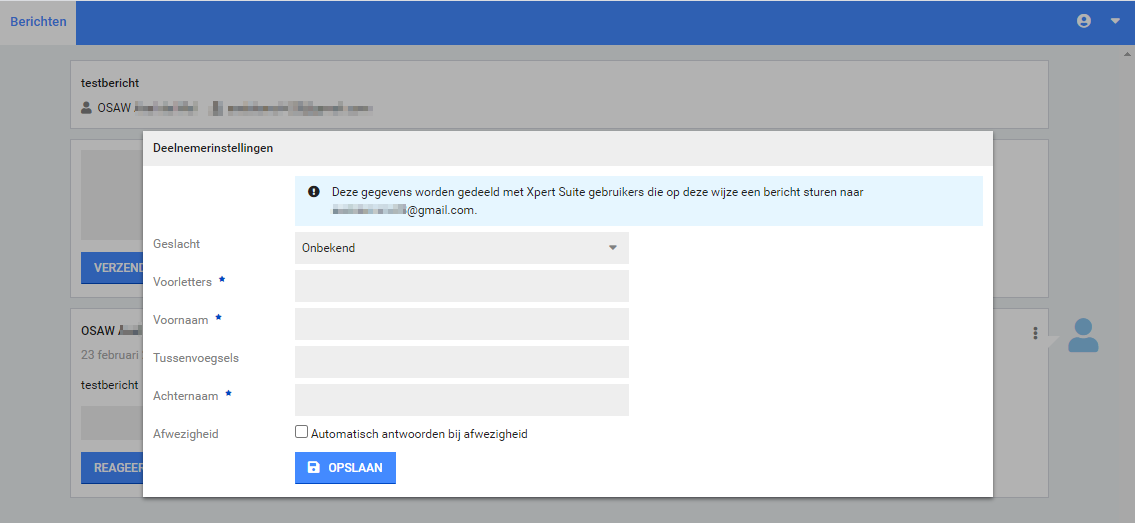Screen dimensions: 1135x523
Task: Click the exclamation info icon in notice
Action: (314, 192)
